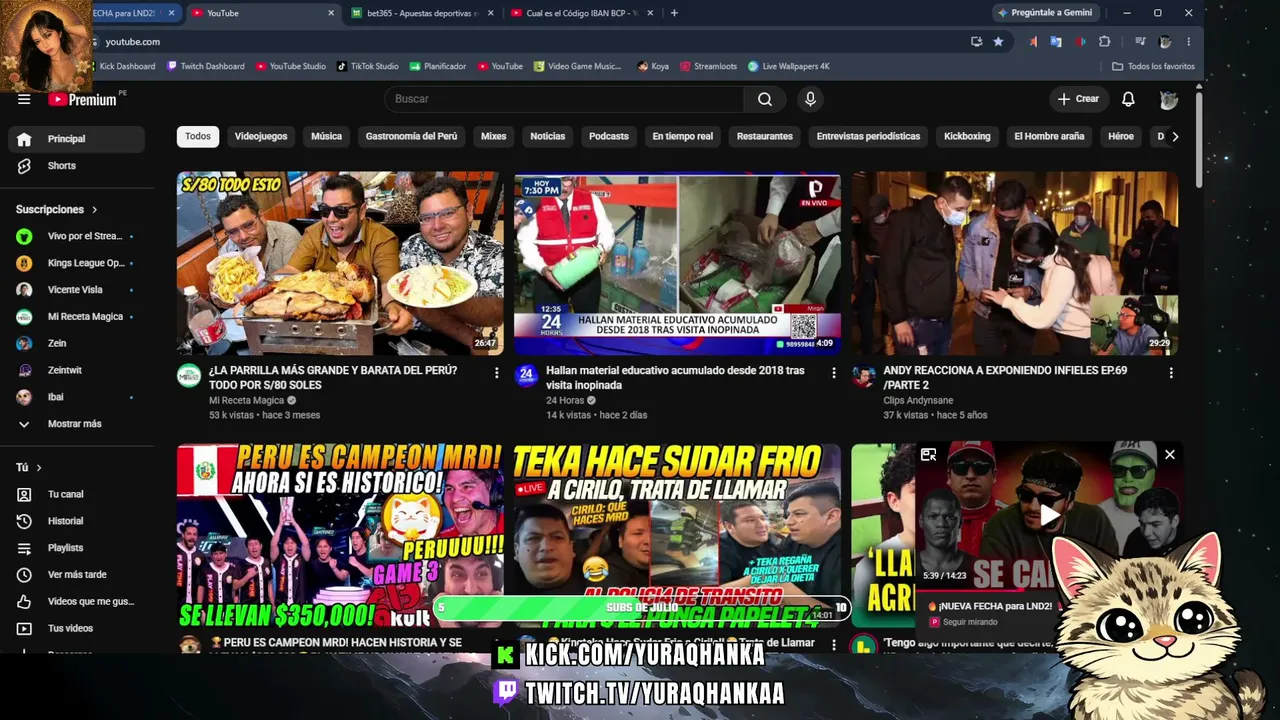Open Playlists in the sidebar
The height and width of the screenshot is (720, 1280).
click(76, 548)
